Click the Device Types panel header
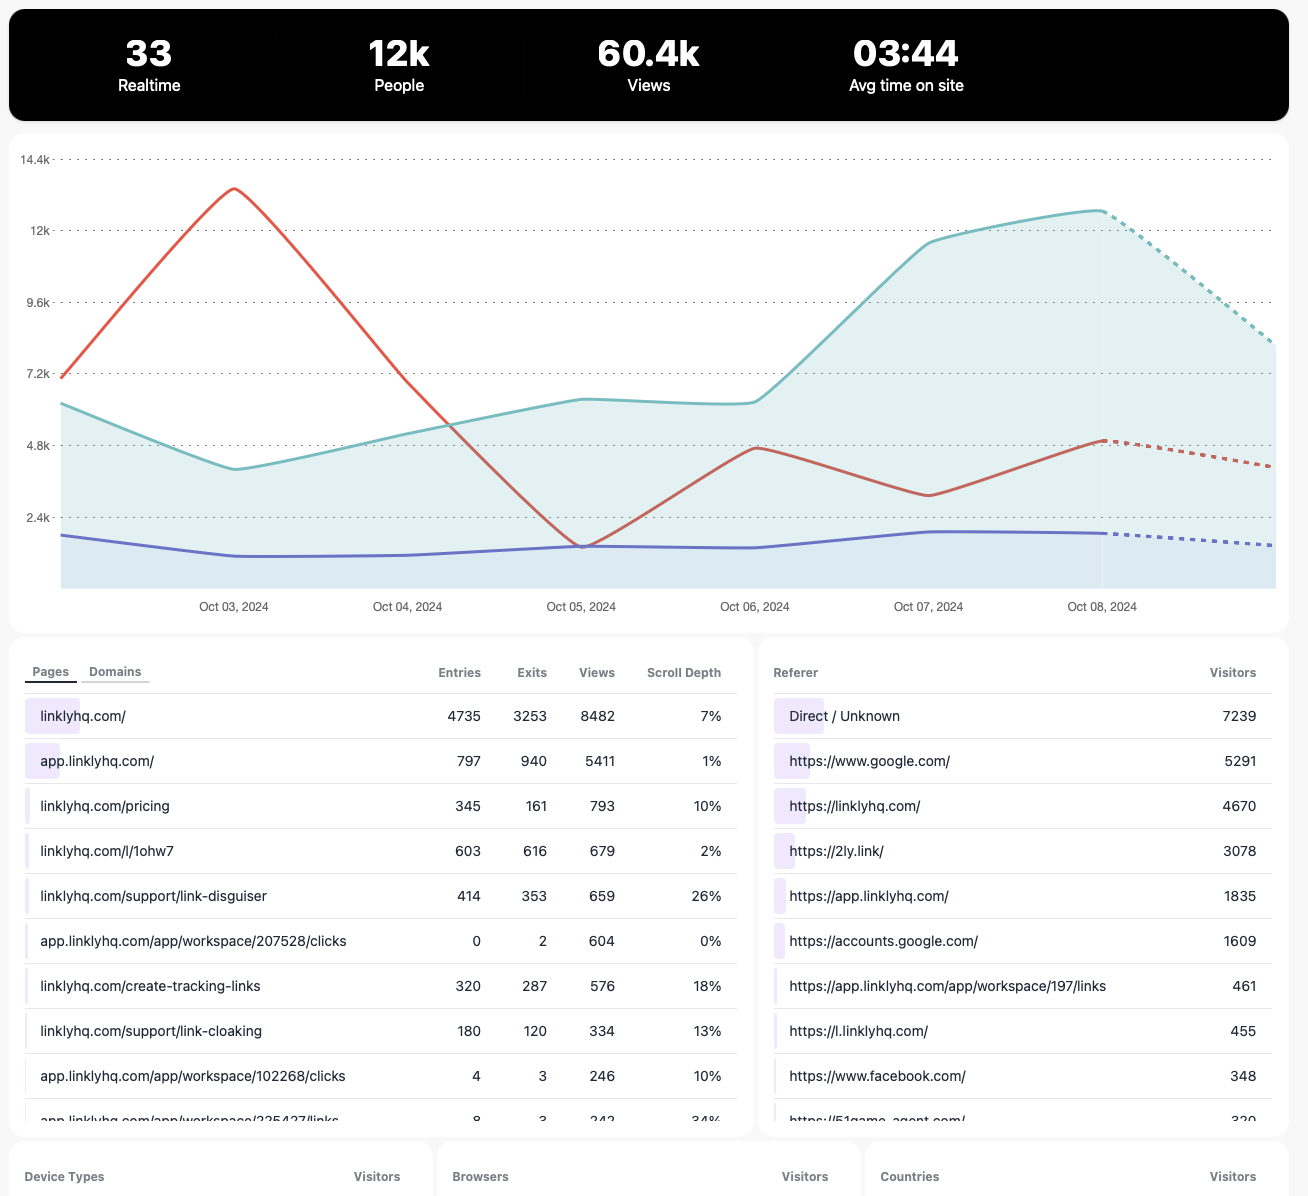 pyautogui.click(x=64, y=1177)
